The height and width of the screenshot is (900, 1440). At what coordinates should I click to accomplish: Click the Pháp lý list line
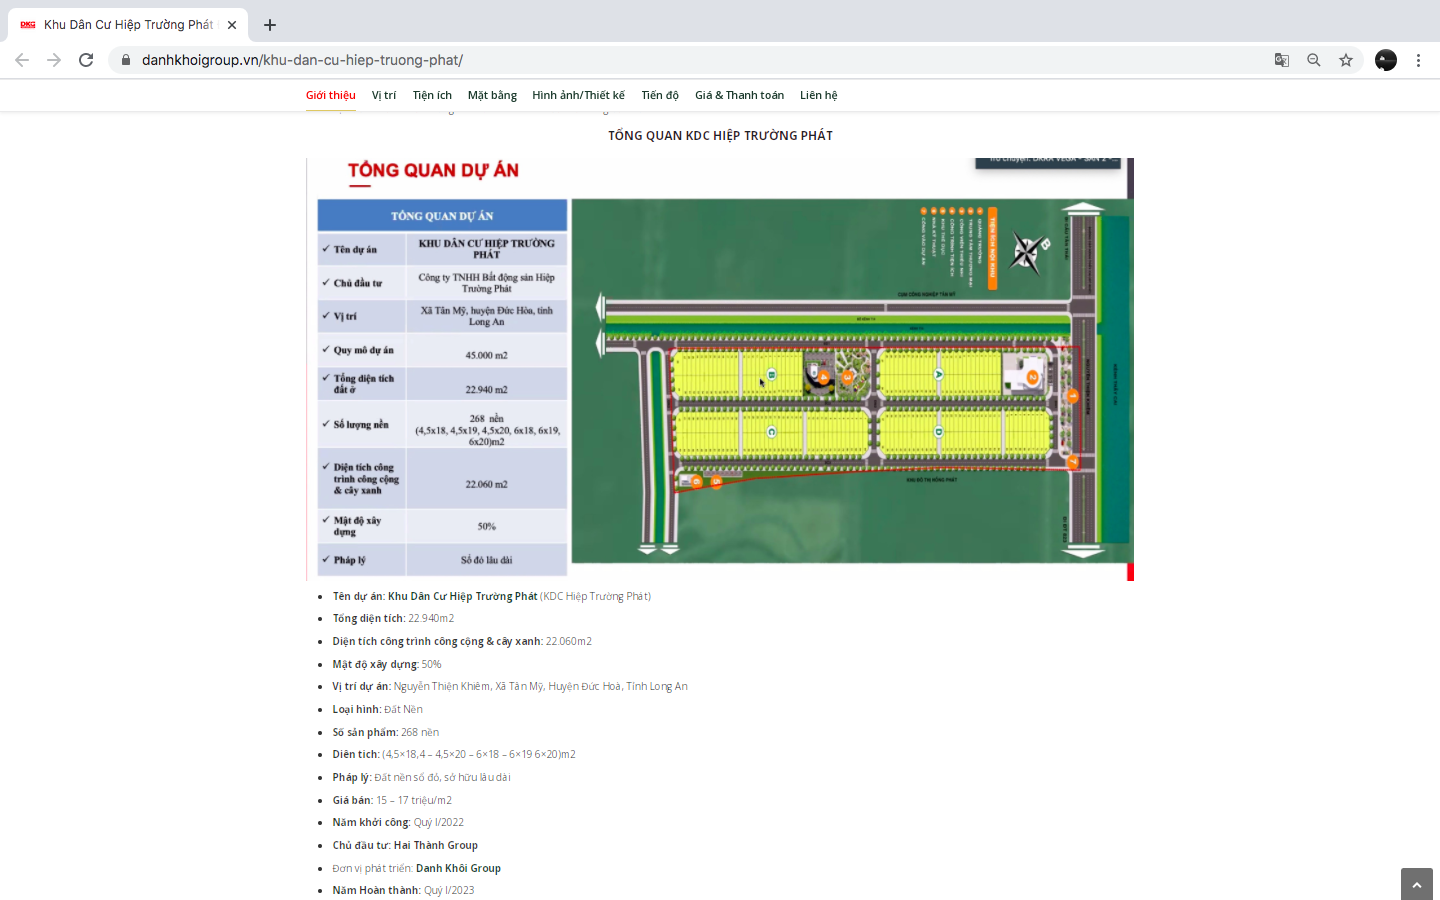[x=422, y=778]
